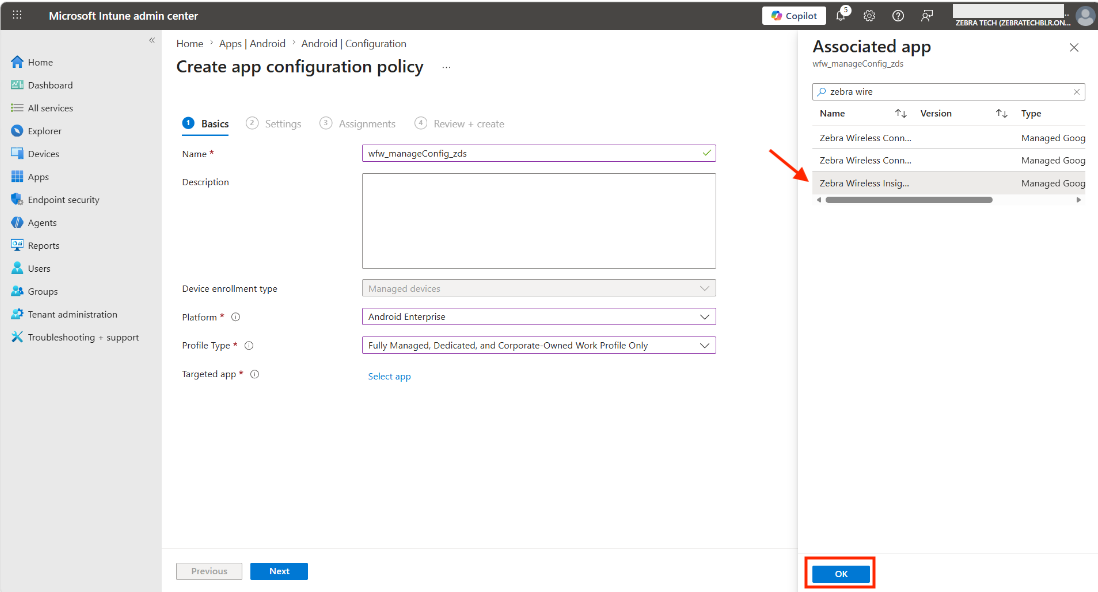
Task: Click Home breadcrumb link
Action: (190, 43)
